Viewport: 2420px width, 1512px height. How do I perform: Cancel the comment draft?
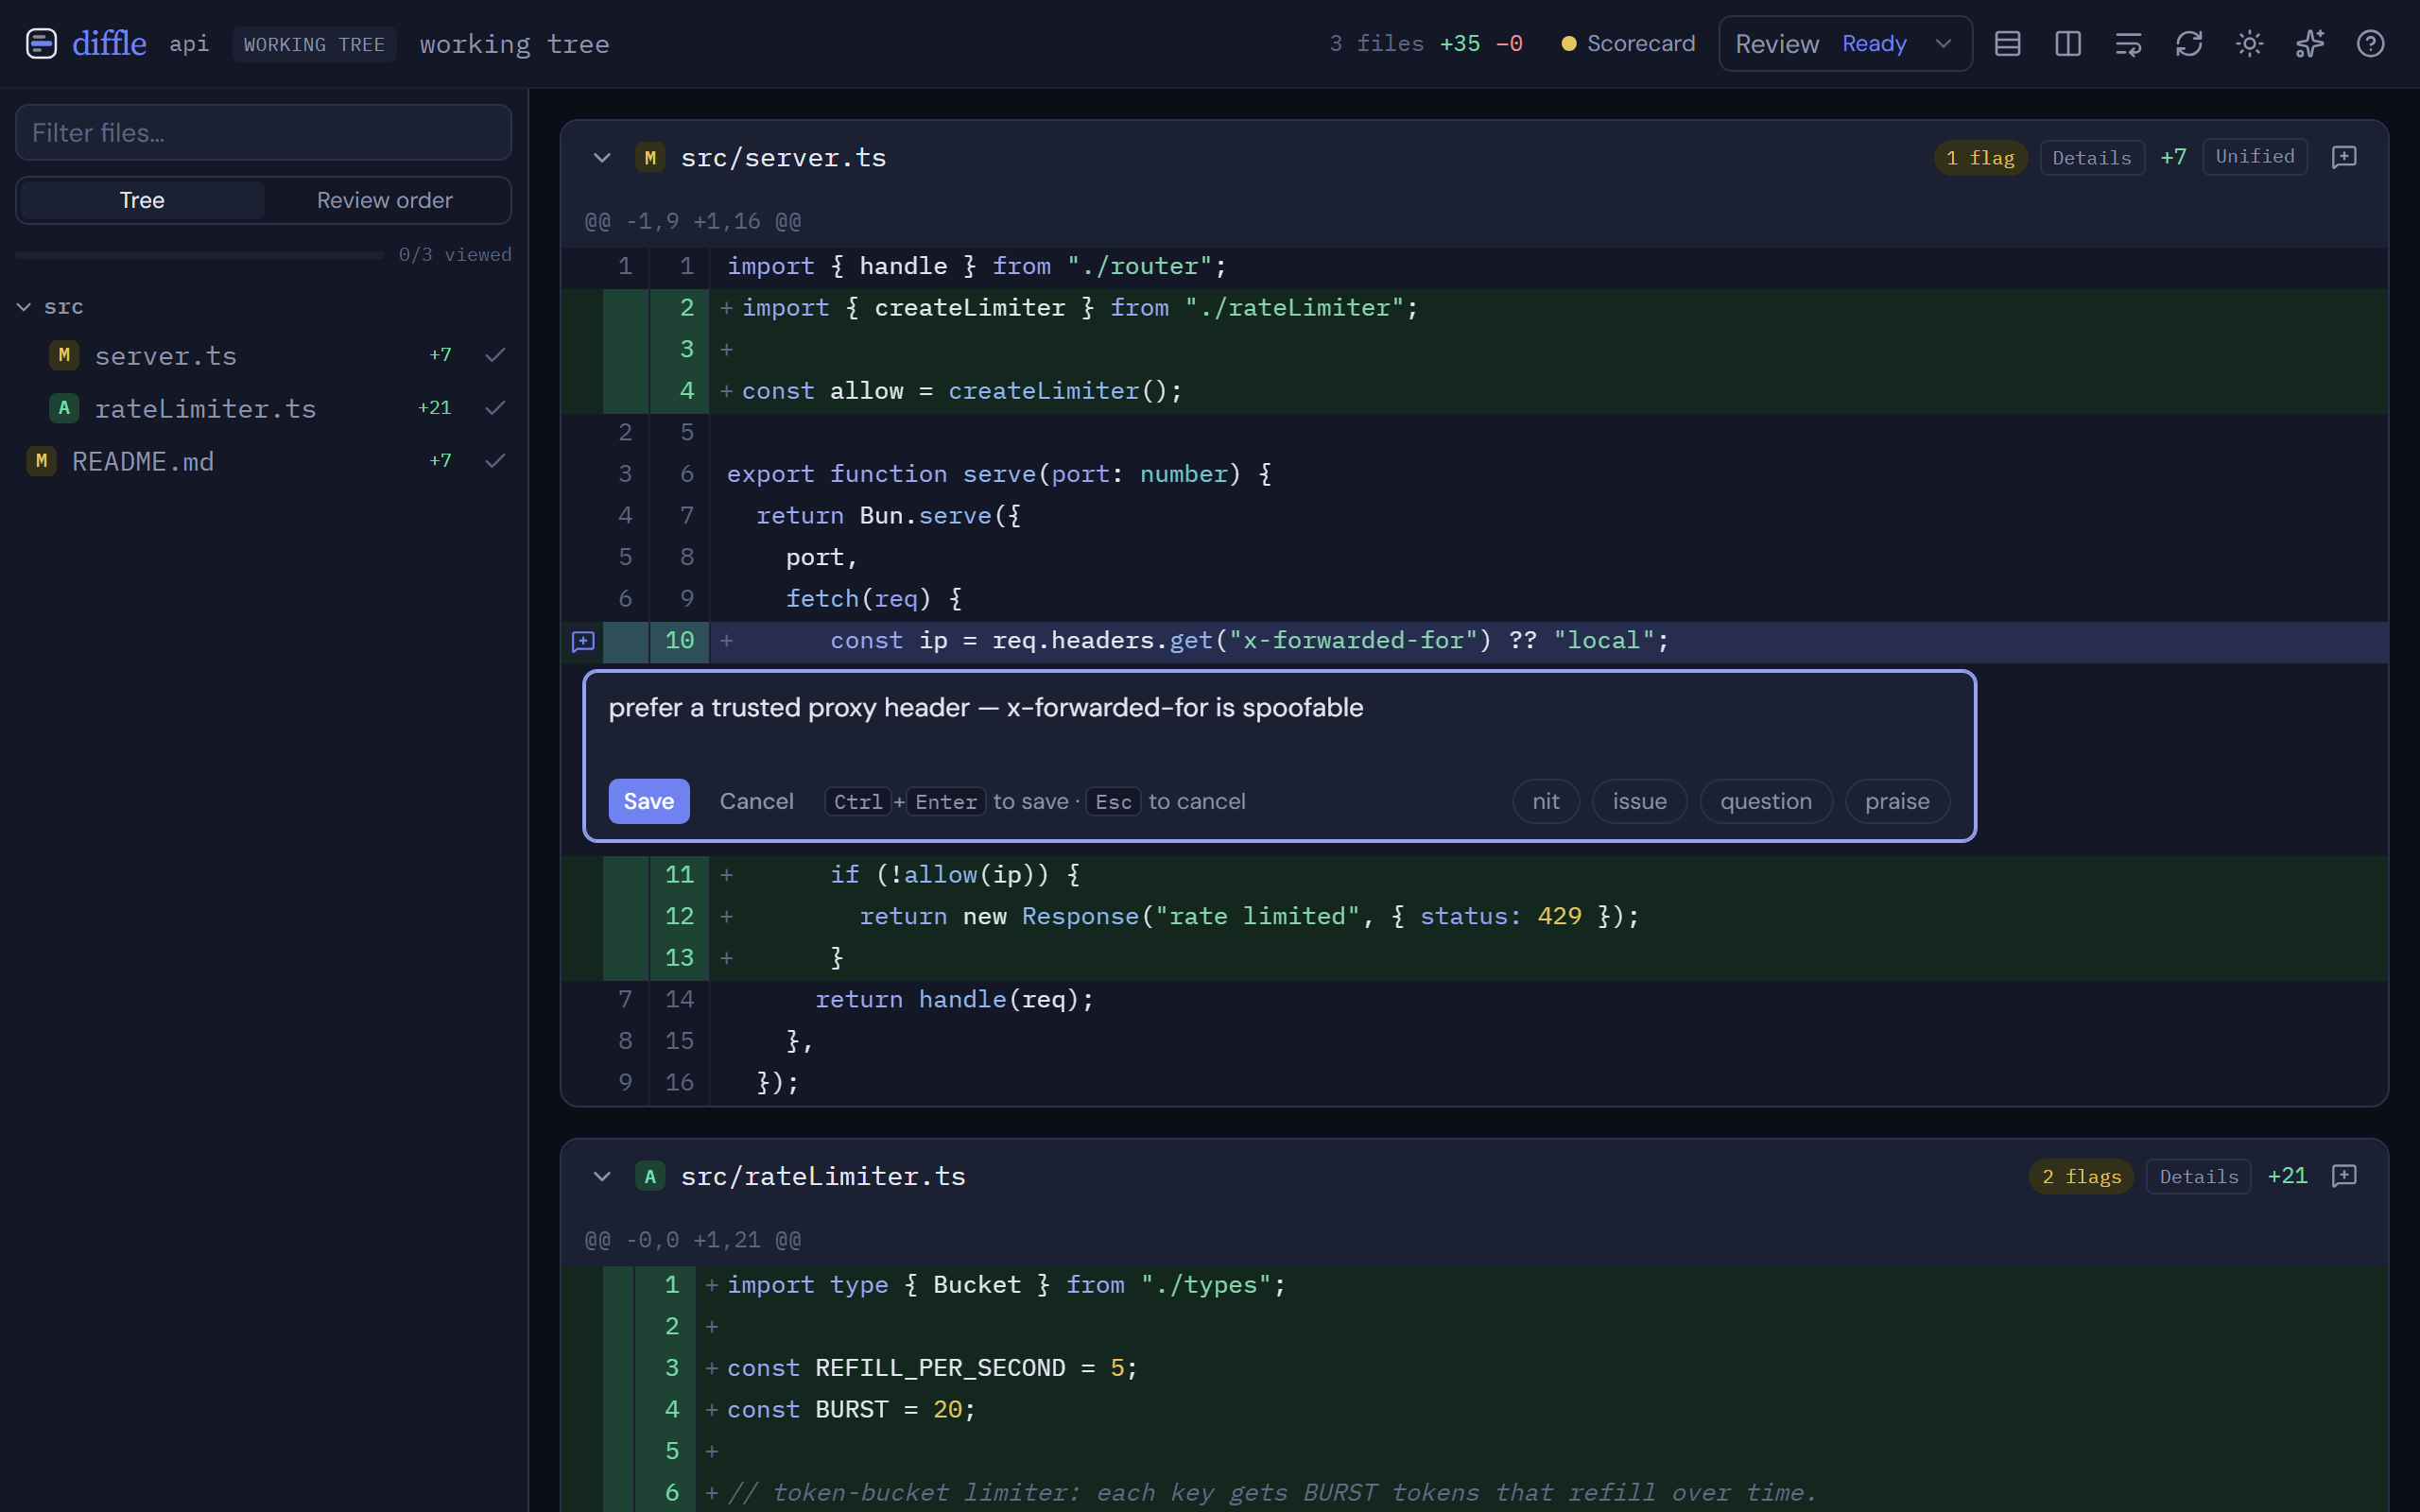[x=756, y=801]
